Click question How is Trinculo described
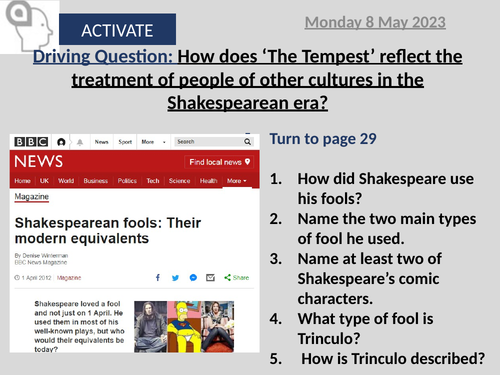Viewport: 500px width, 375px height. click(393, 359)
